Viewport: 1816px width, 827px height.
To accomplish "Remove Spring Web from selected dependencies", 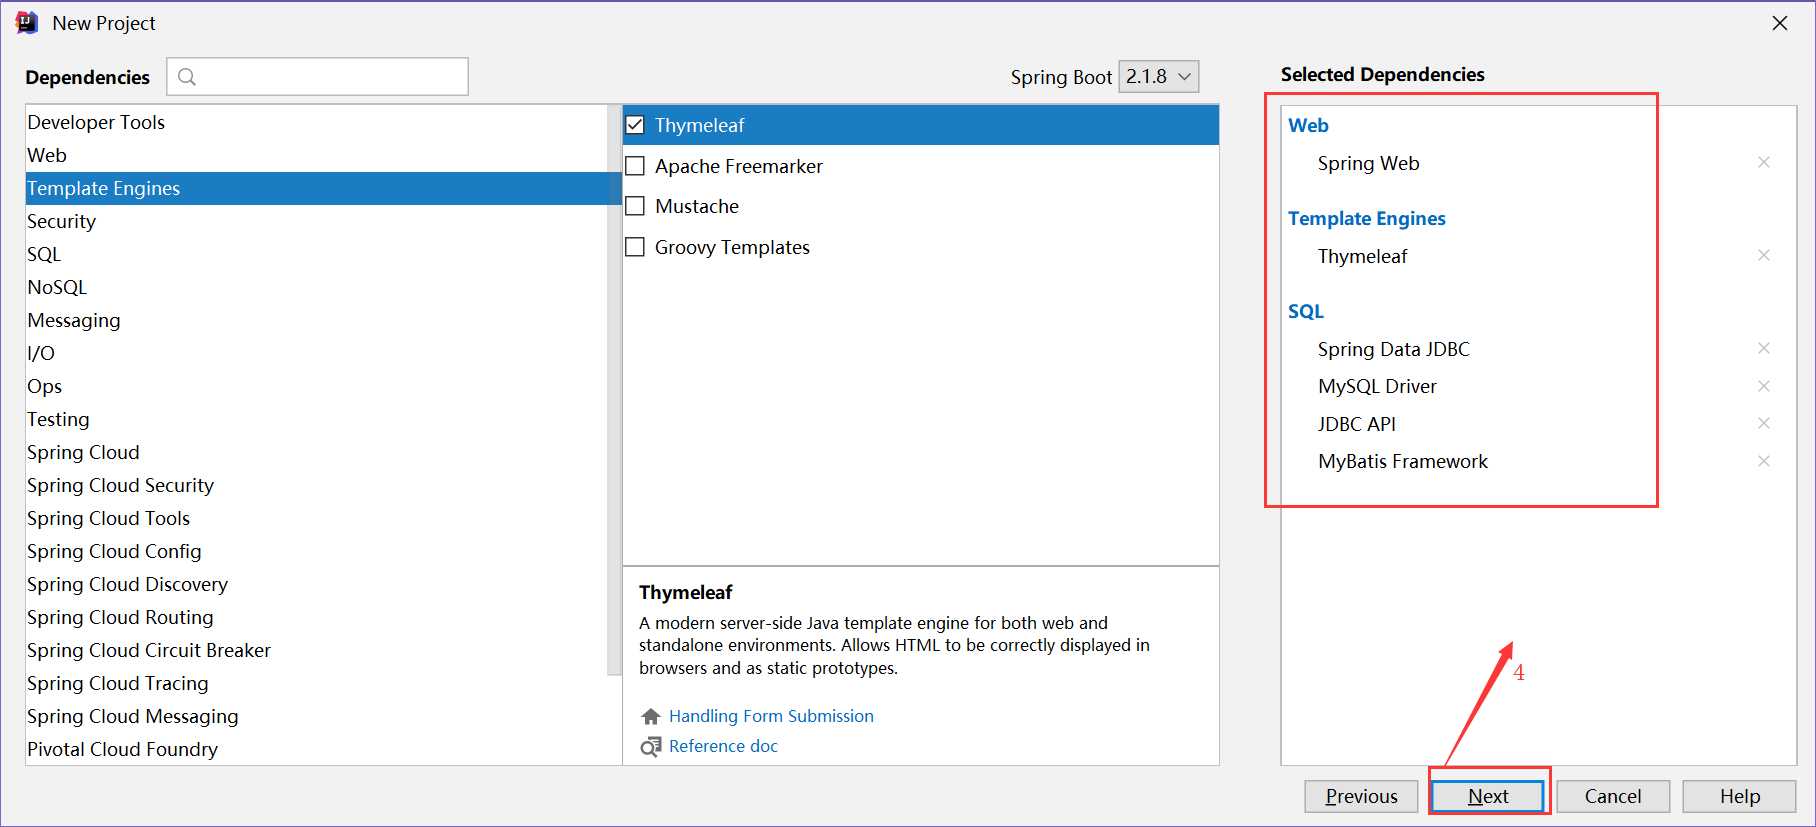I will 1764,162.
